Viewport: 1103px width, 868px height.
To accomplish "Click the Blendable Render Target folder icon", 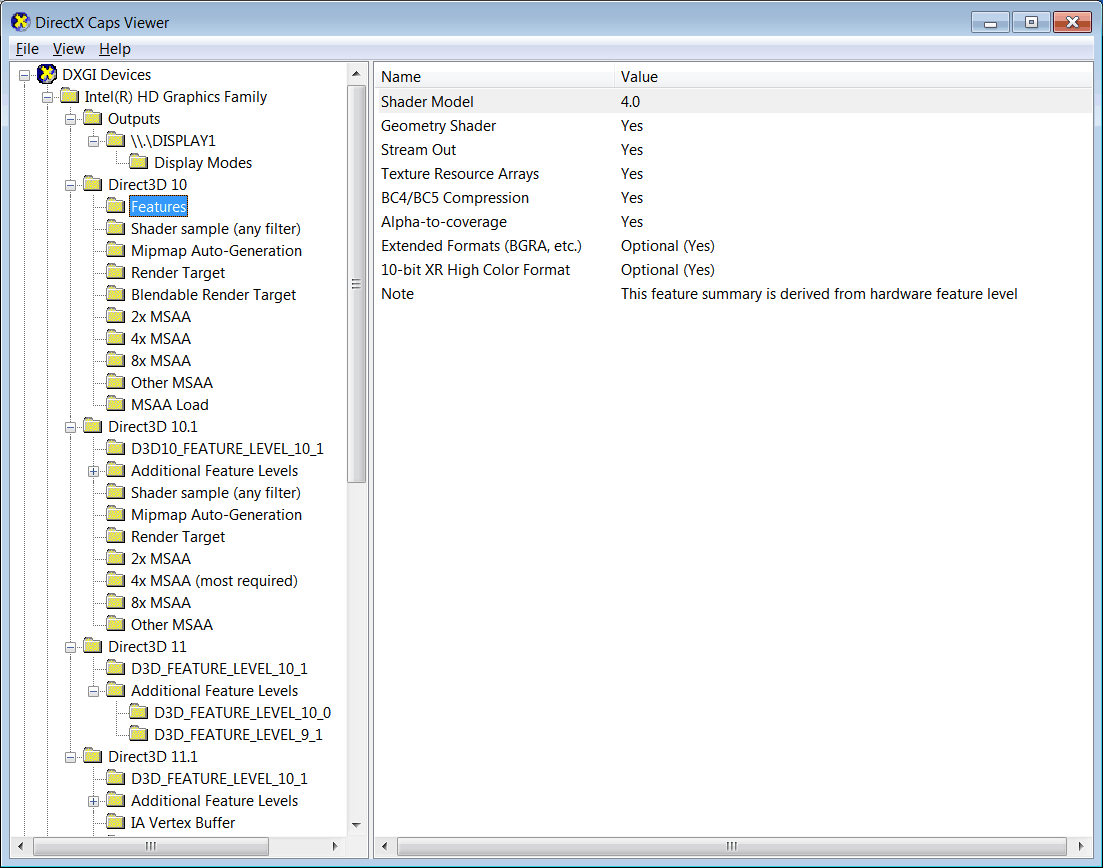I will point(115,294).
